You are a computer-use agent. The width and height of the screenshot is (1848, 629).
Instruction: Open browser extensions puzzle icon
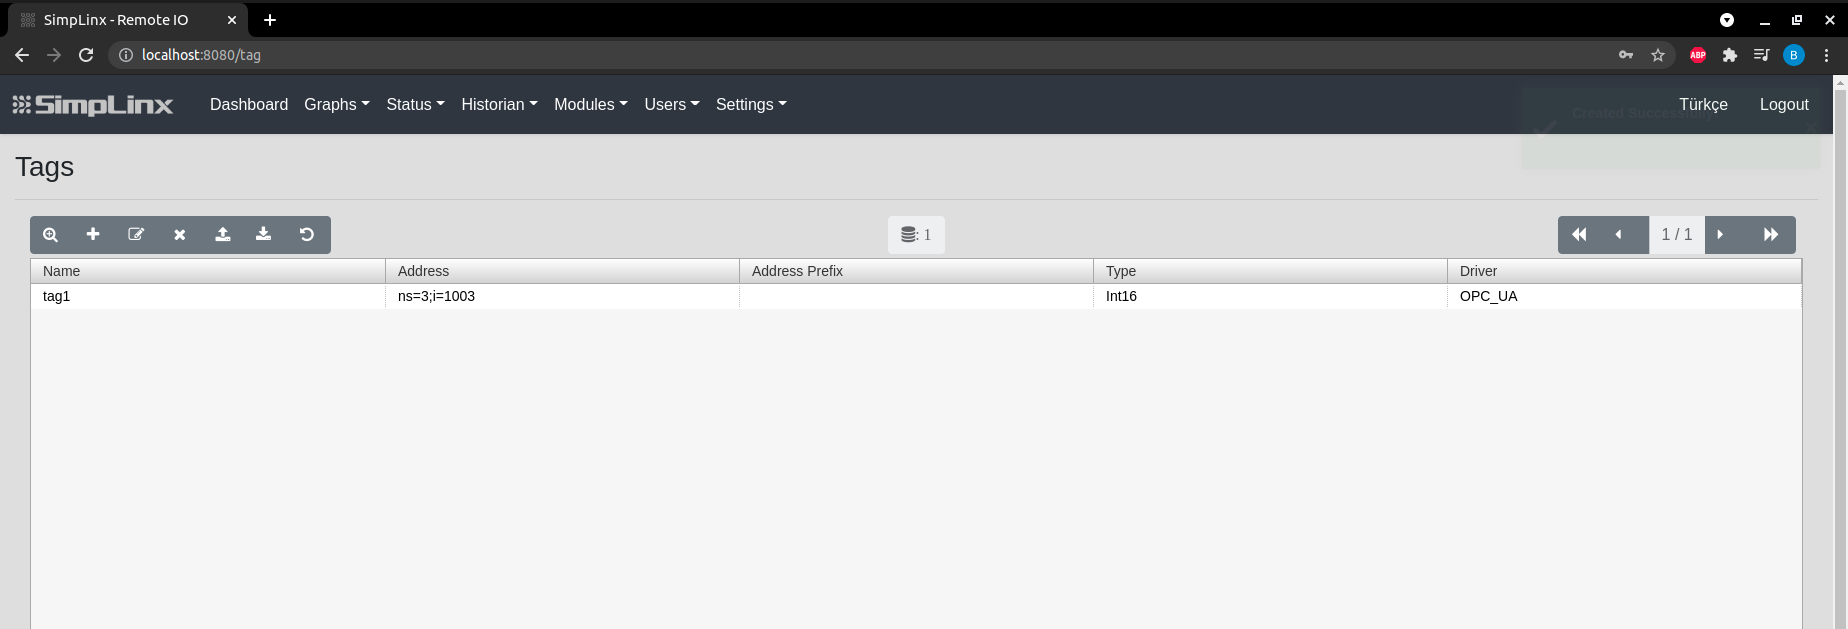point(1730,55)
